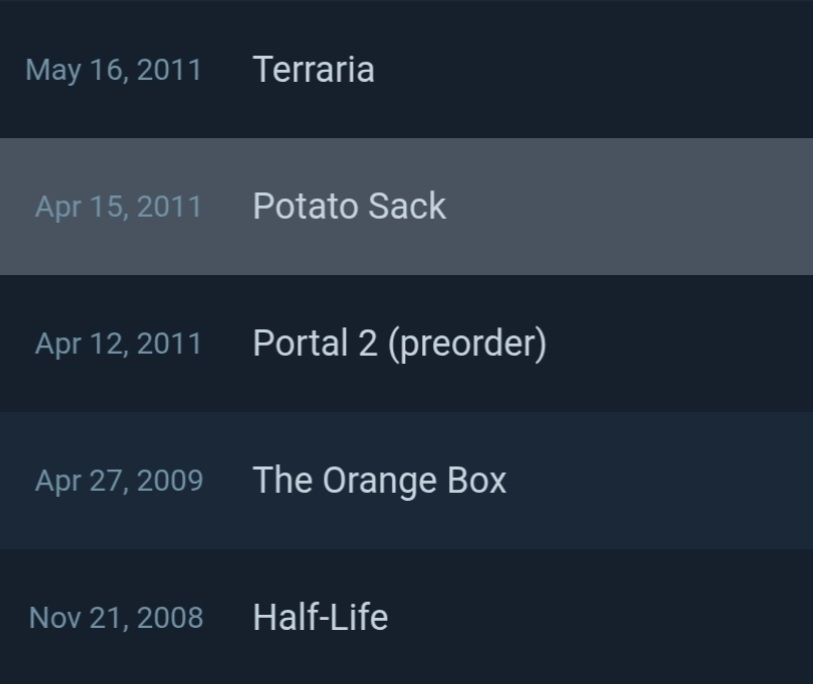The width and height of the screenshot is (813, 684).
Task: Select the Apr 15, 2011 date
Action: coord(118,207)
